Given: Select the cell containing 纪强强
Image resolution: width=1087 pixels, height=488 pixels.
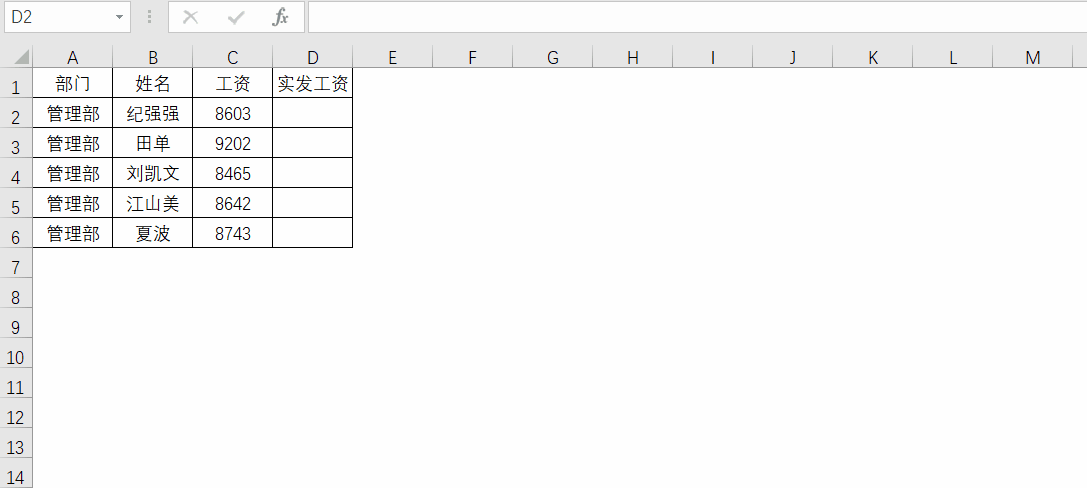Looking at the screenshot, I should pos(153,114).
